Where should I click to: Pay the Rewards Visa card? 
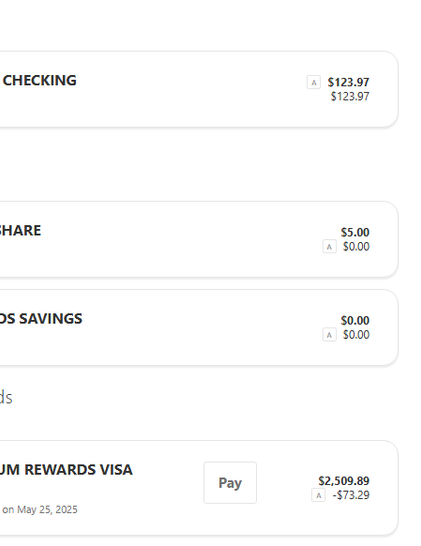[230, 483]
